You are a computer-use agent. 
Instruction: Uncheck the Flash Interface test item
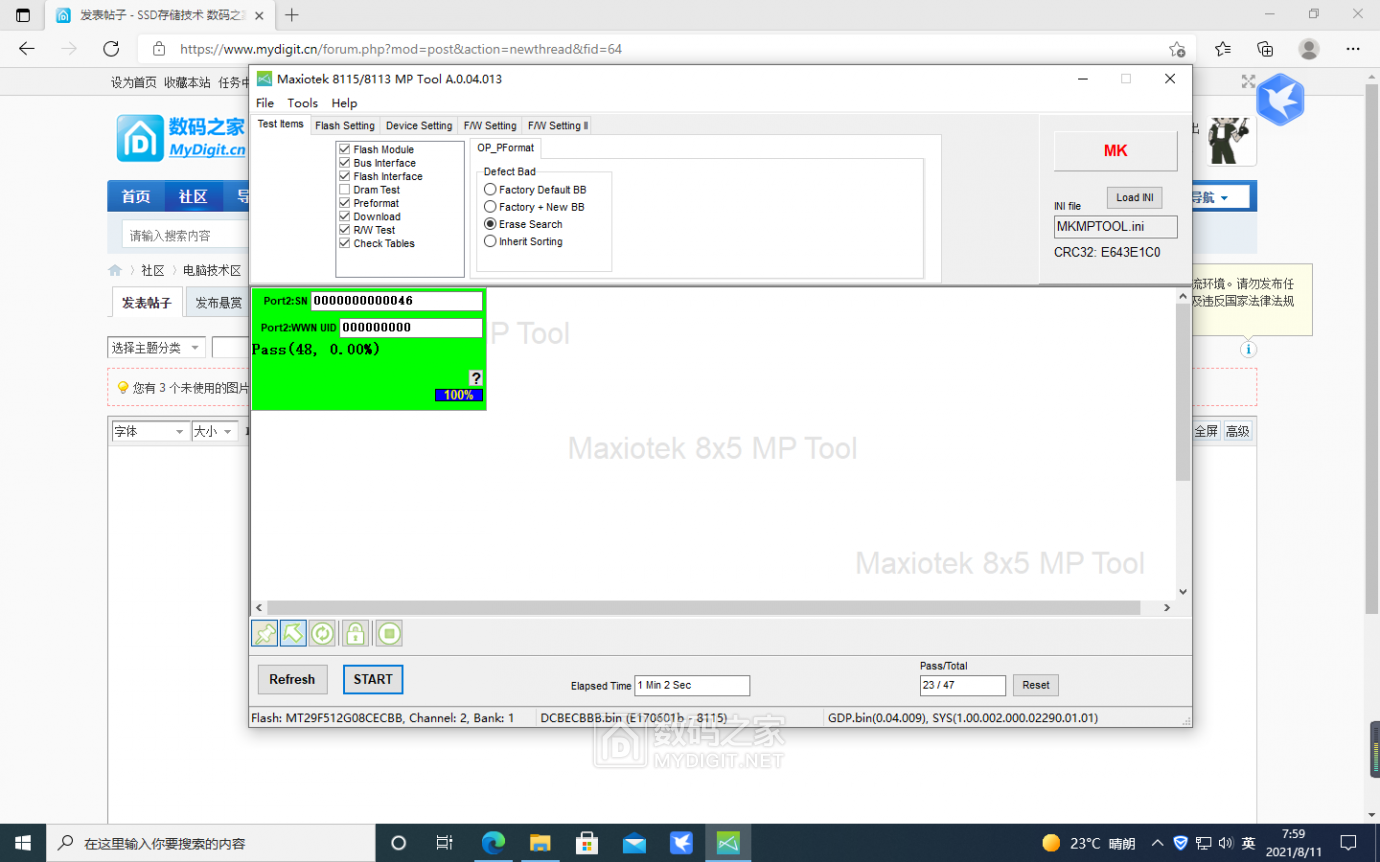pos(344,176)
